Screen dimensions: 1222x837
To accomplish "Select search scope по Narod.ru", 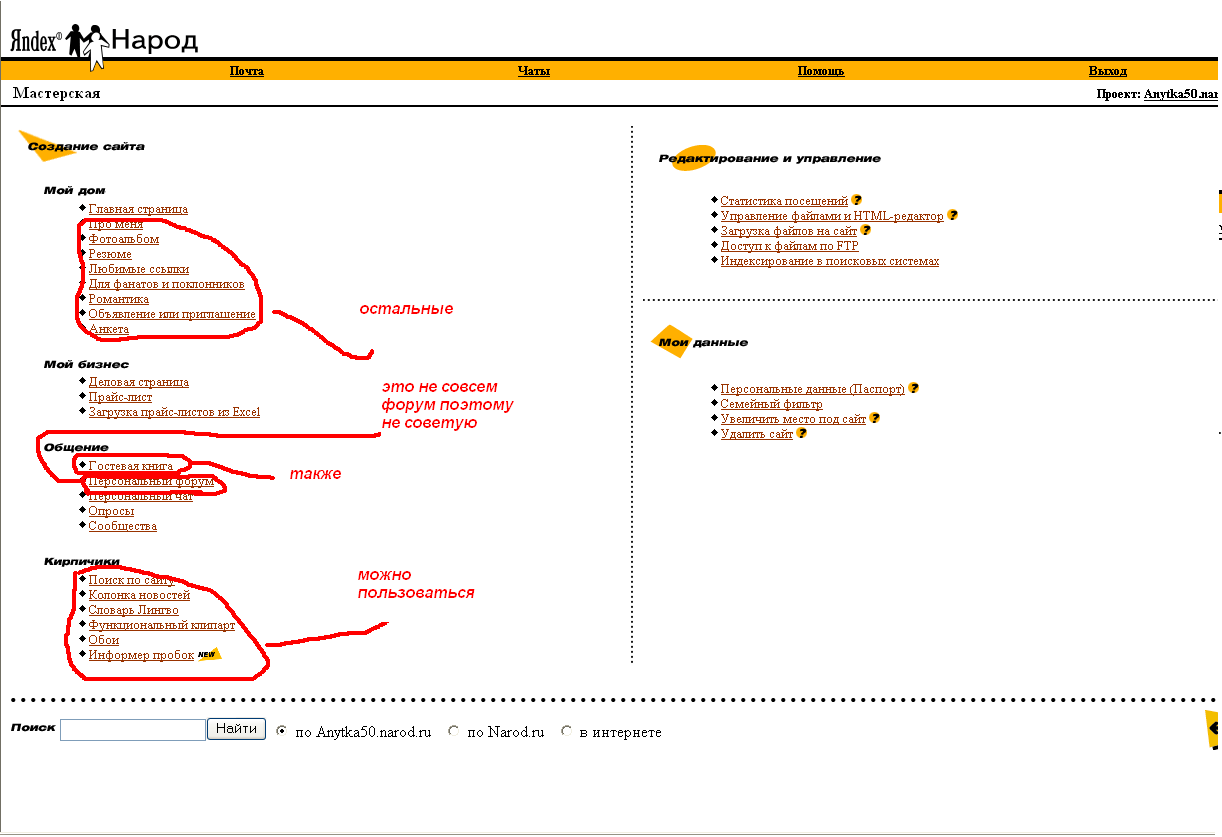I will coord(454,731).
